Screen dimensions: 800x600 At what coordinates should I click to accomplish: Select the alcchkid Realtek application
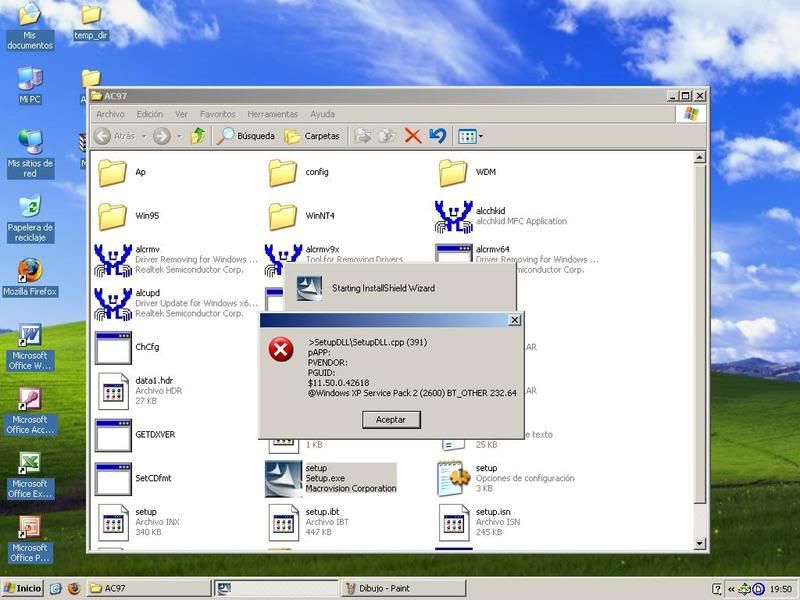pos(501,216)
